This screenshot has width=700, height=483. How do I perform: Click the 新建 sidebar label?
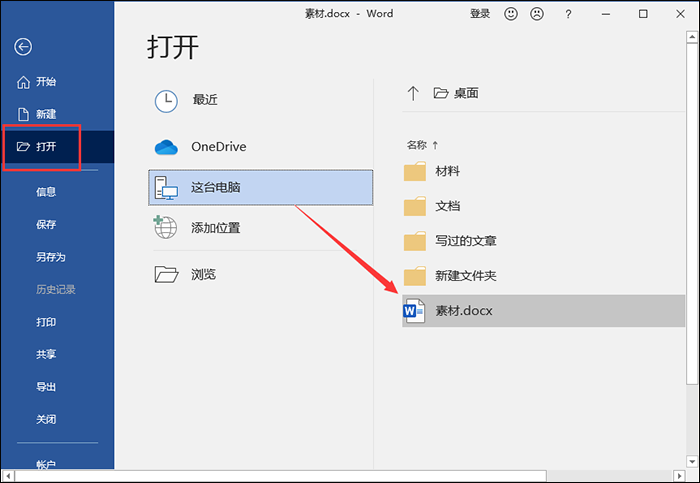pyautogui.click(x=46, y=114)
